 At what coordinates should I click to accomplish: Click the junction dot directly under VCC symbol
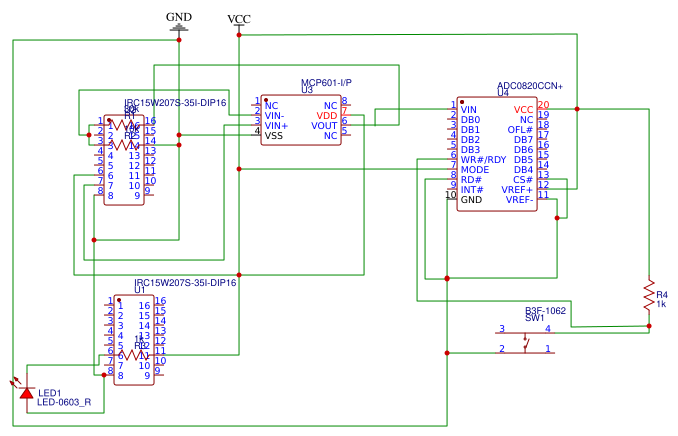(x=239, y=35)
